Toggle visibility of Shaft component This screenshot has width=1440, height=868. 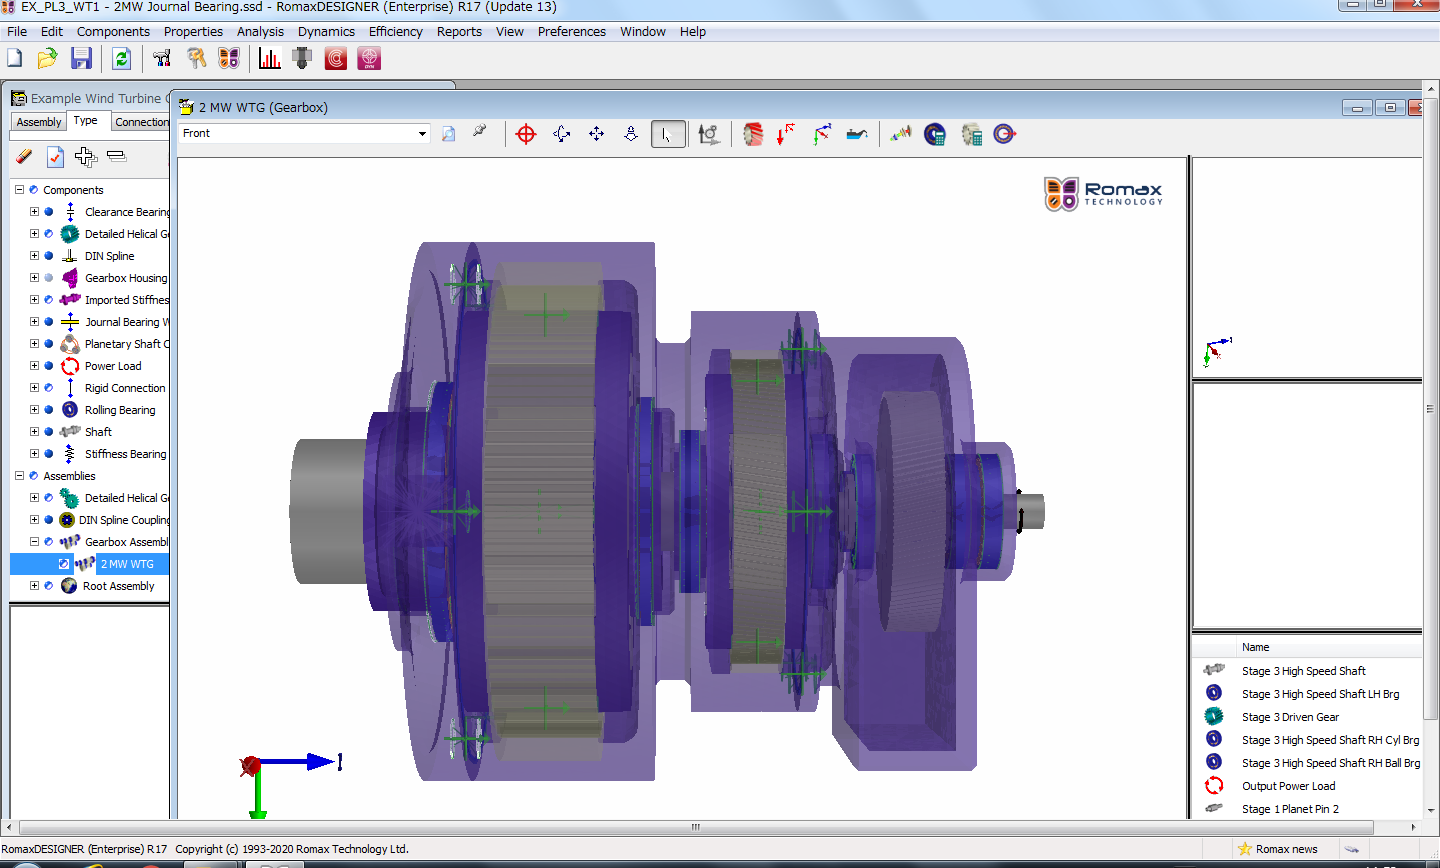[48, 432]
